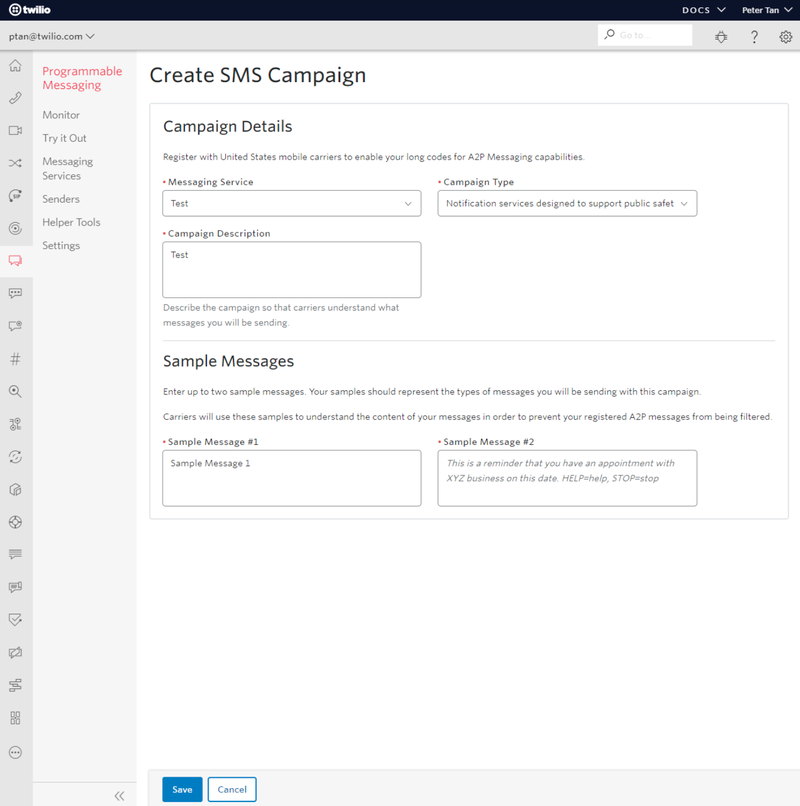Open the Home dashboard icon in sidebar

click(x=15, y=66)
